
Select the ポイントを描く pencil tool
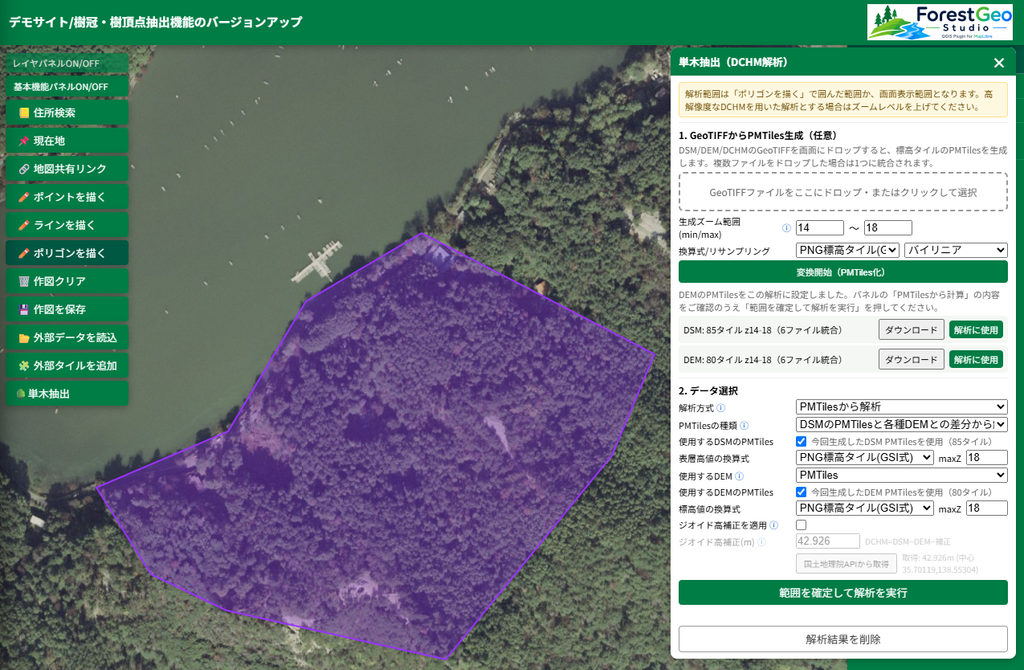coord(67,197)
